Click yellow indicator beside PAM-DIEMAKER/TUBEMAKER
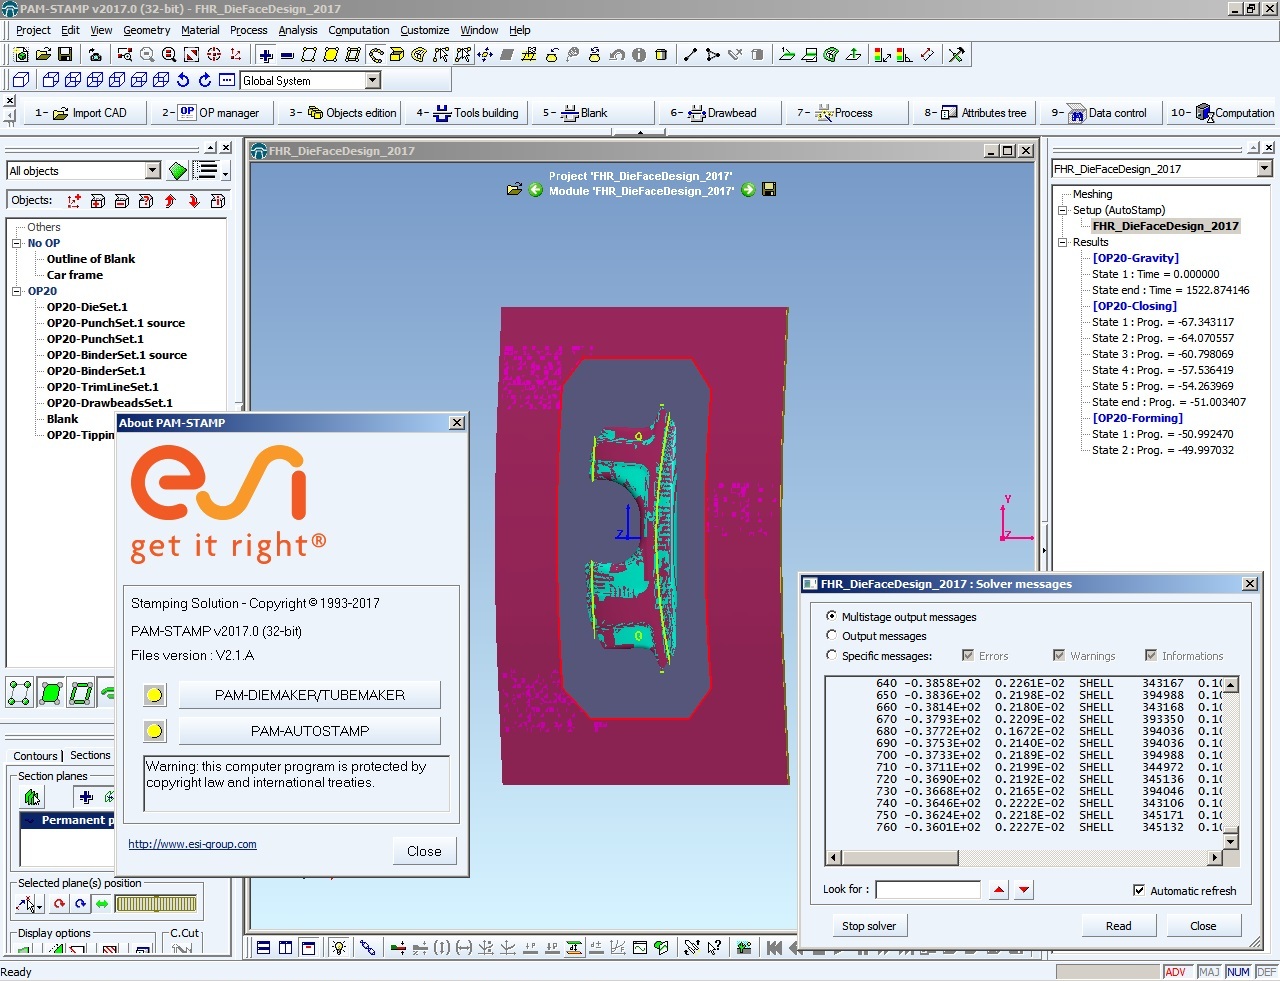This screenshot has height=981, width=1280. [154, 695]
